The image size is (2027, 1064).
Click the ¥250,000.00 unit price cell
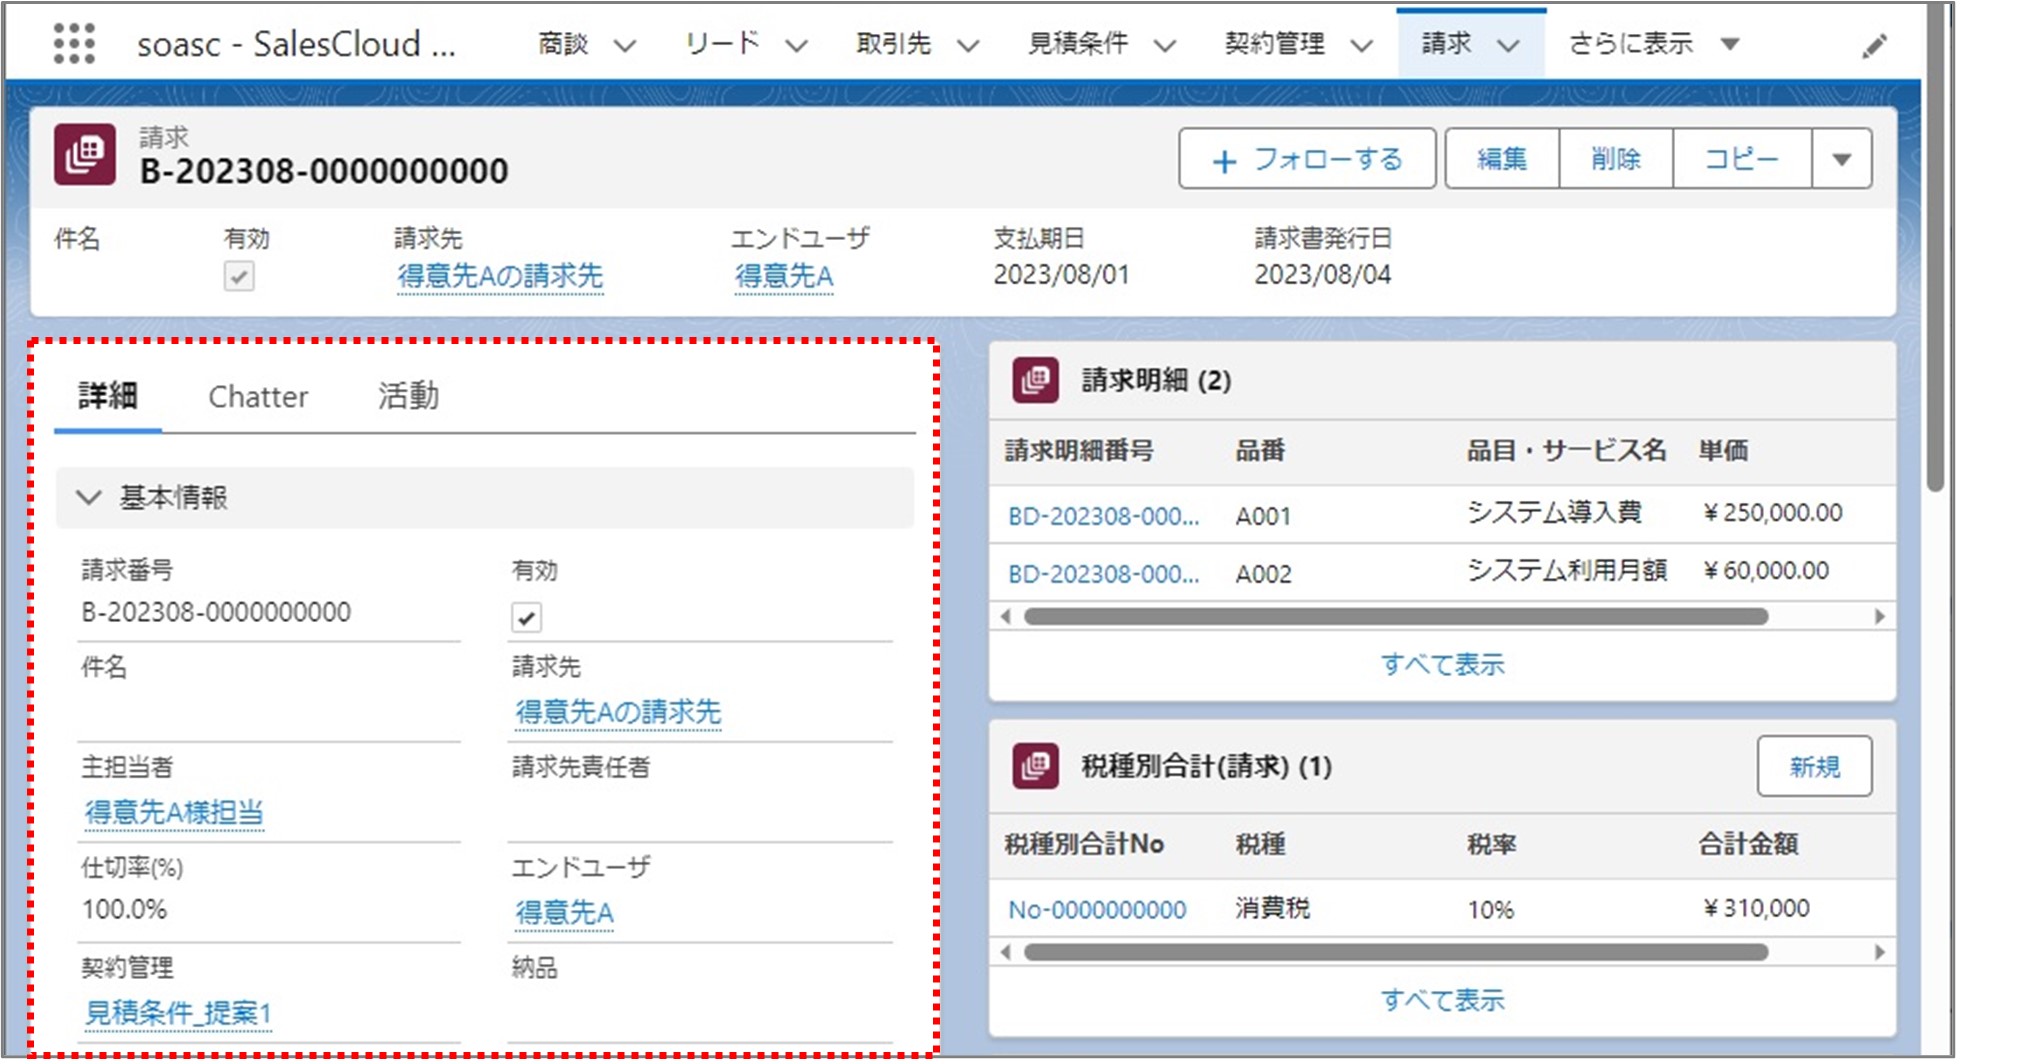point(1773,513)
